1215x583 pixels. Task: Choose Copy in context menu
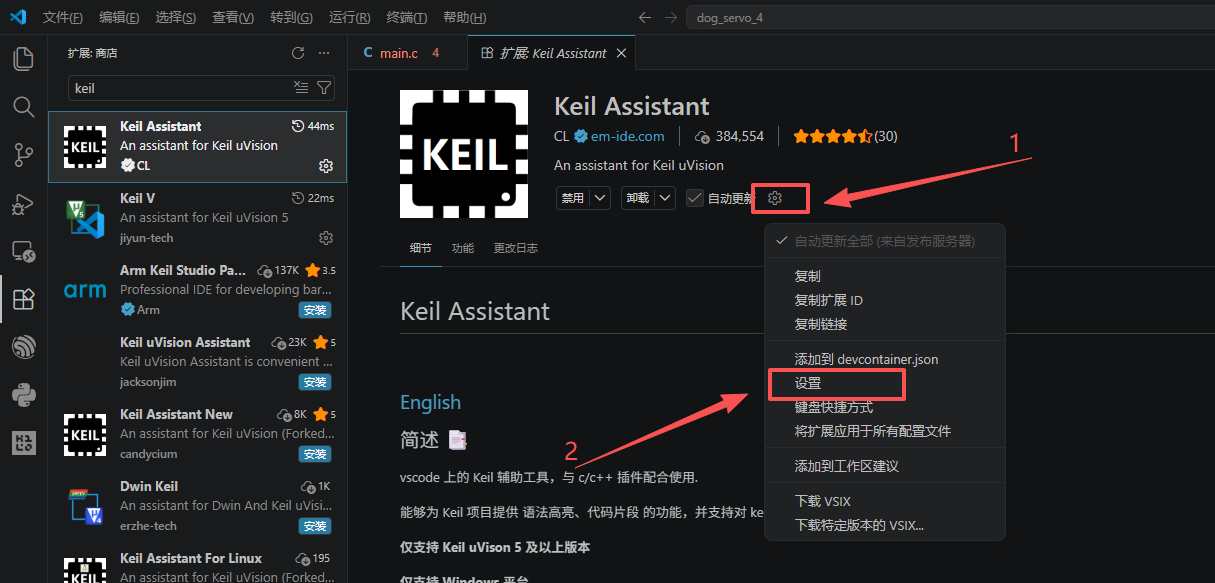pyautogui.click(x=884, y=276)
